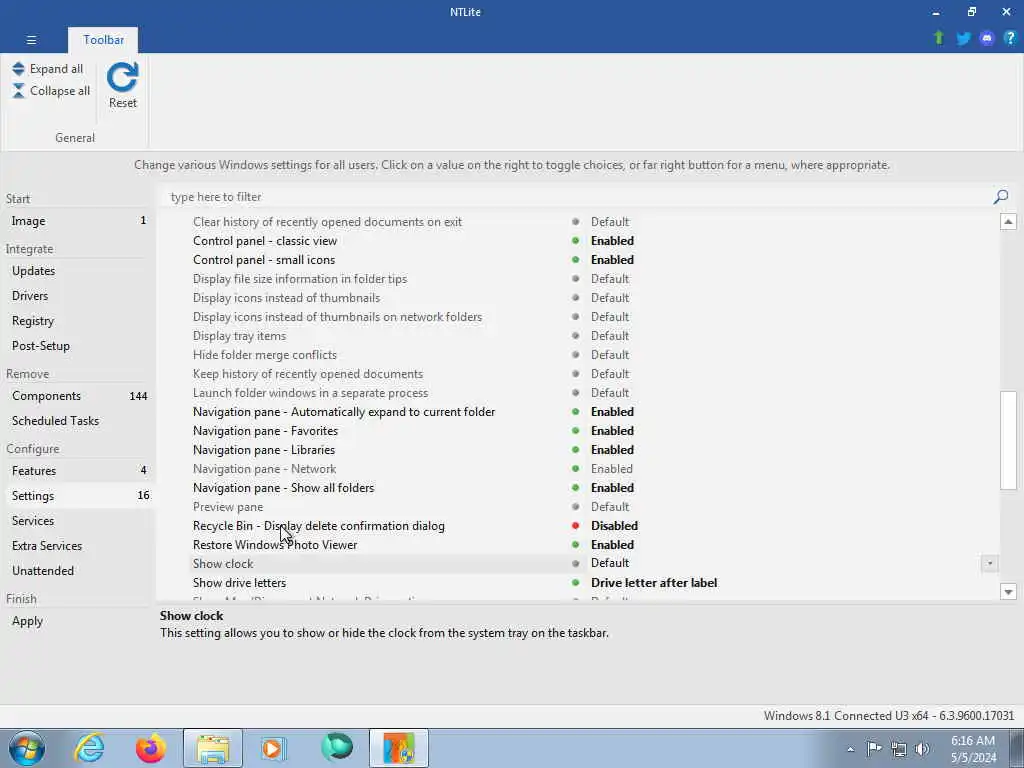Open the Action Center flag icon
The width and height of the screenshot is (1024, 768).
coord(874,748)
